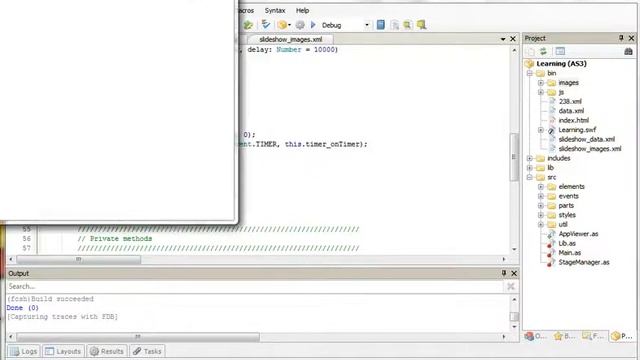Screen dimensions: 640x360
Task: Click the editor horizontal scrollbar thumb
Action: tap(78, 259)
